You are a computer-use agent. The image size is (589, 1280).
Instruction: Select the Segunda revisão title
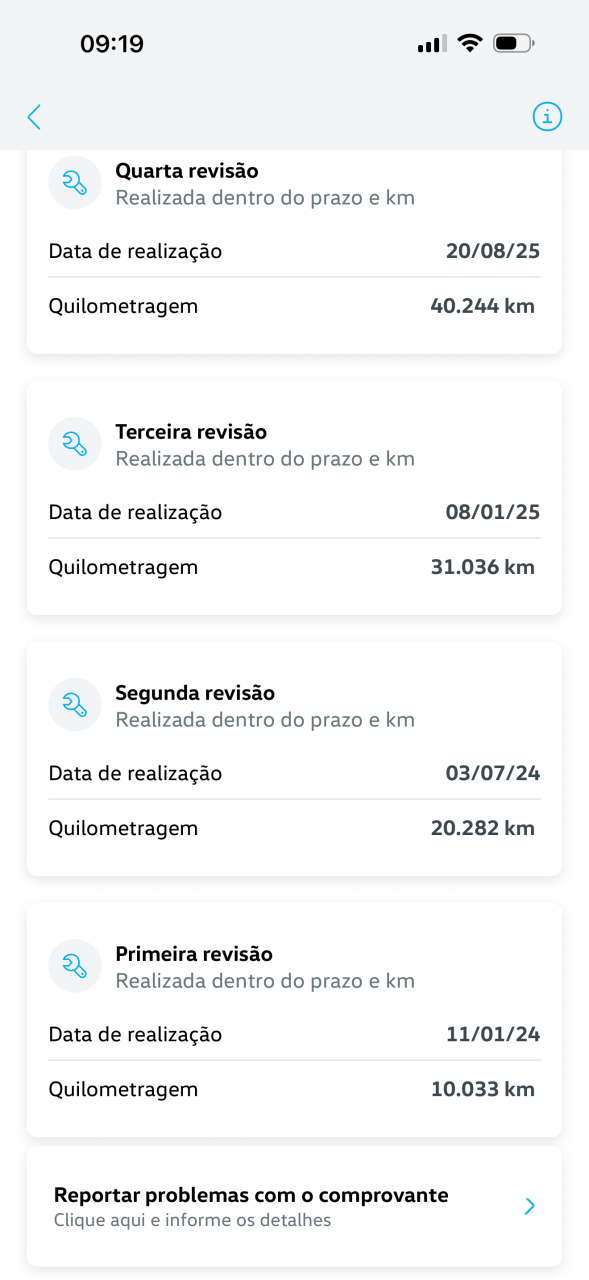(x=195, y=693)
